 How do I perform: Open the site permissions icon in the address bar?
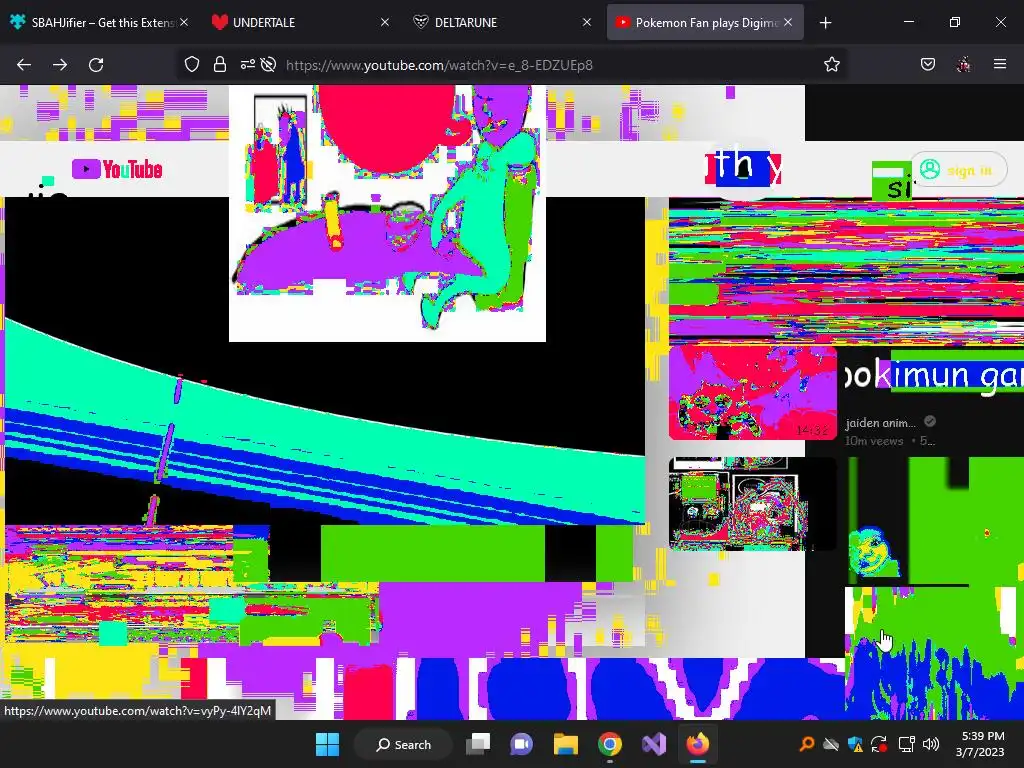pyautogui.click(x=248, y=65)
